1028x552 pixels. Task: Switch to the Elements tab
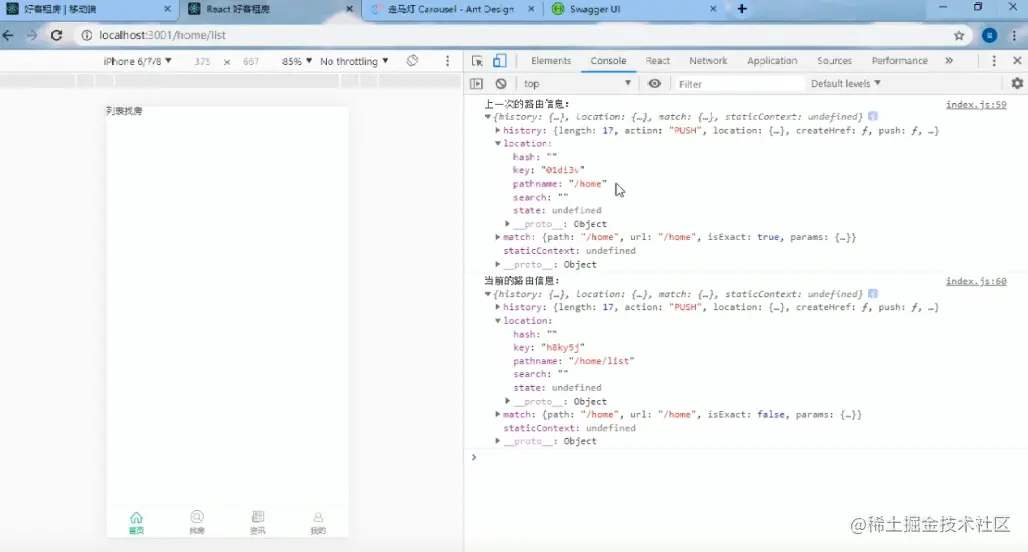551,61
